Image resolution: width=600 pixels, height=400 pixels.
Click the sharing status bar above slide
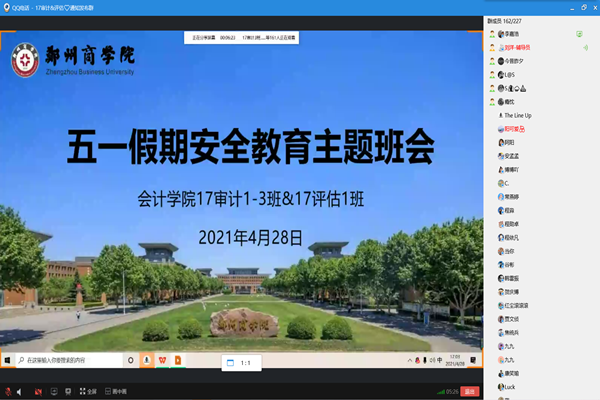[241, 38]
